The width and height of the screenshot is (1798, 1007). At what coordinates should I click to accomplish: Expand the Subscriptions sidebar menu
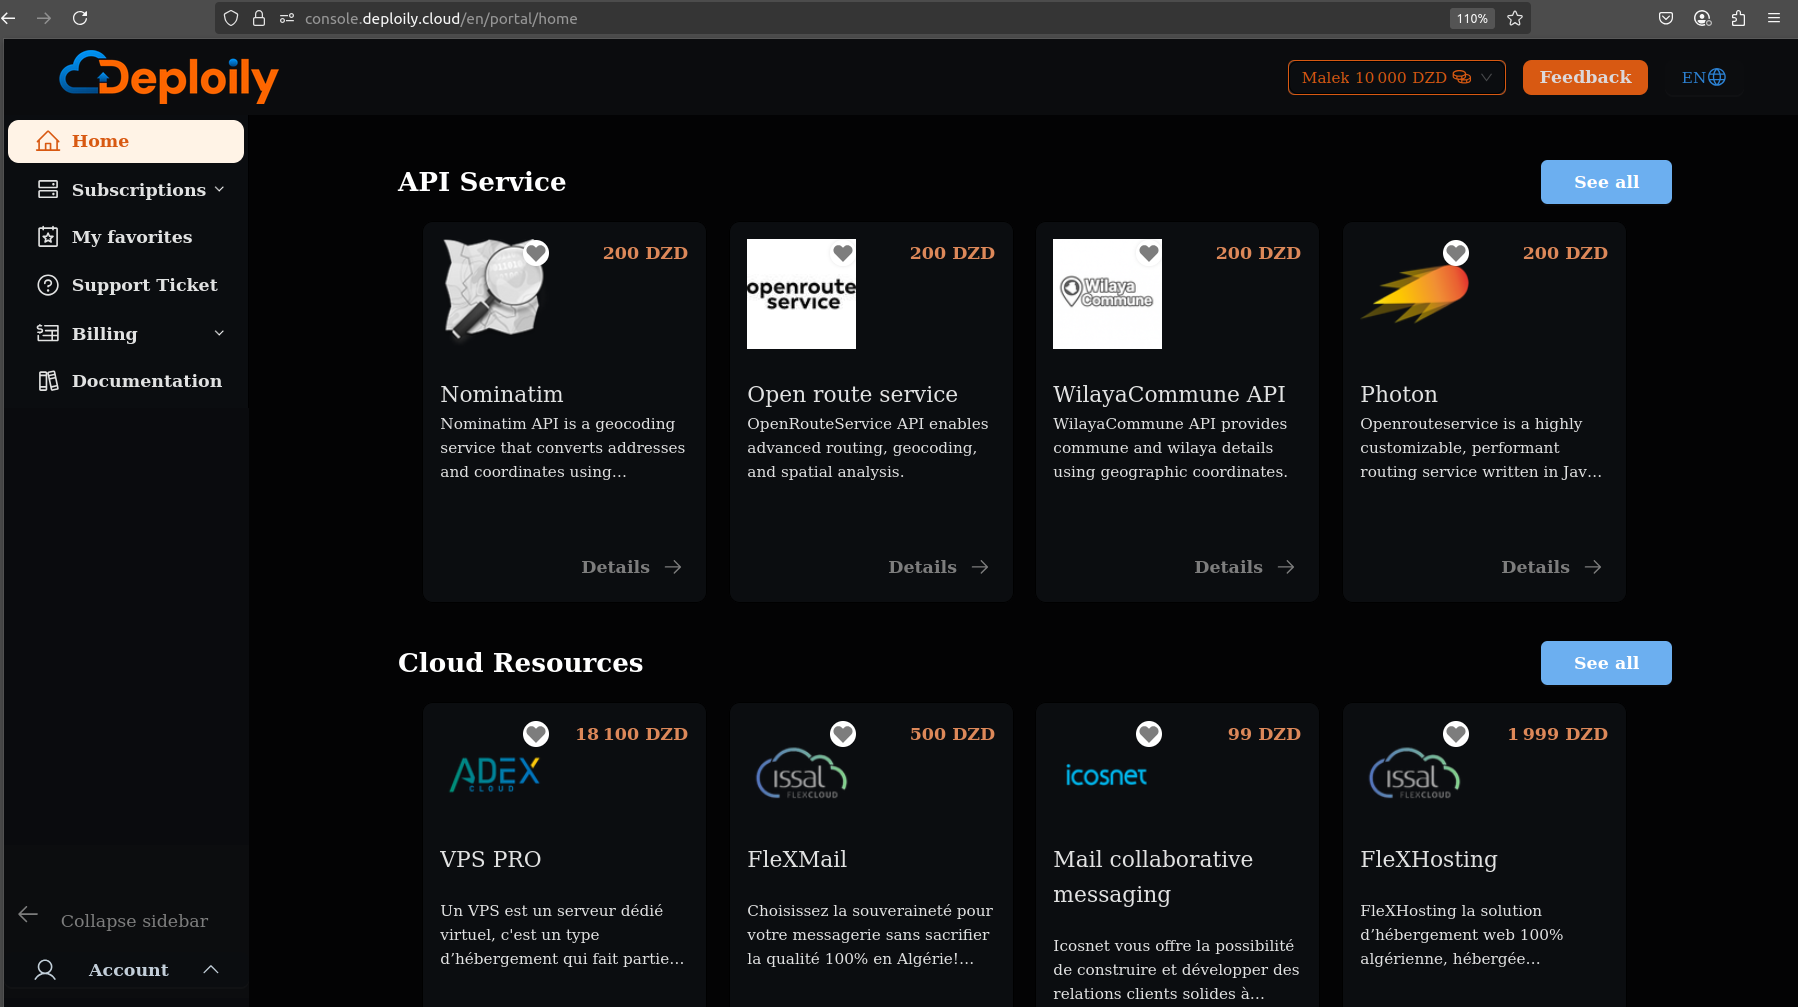(x=130, y=190)
